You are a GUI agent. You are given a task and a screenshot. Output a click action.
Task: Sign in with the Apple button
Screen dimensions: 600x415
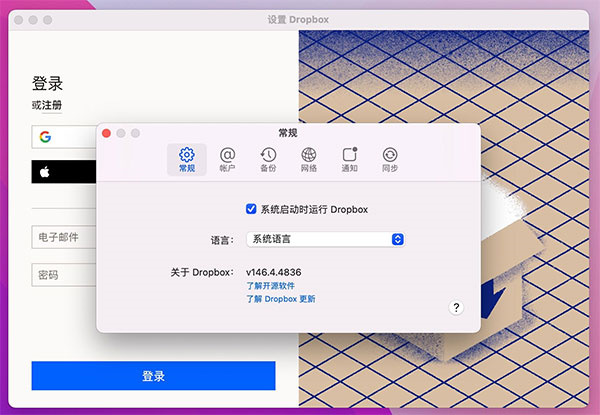64,172
